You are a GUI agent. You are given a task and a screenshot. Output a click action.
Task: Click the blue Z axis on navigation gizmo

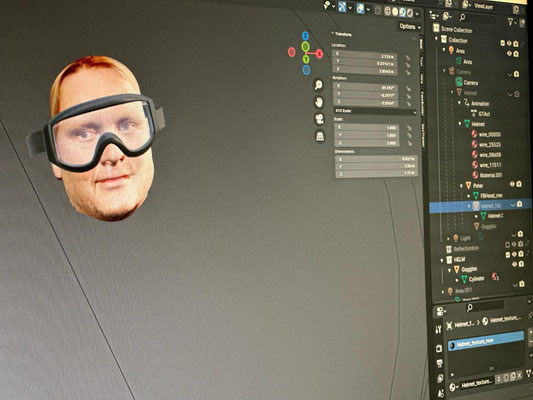305,36
